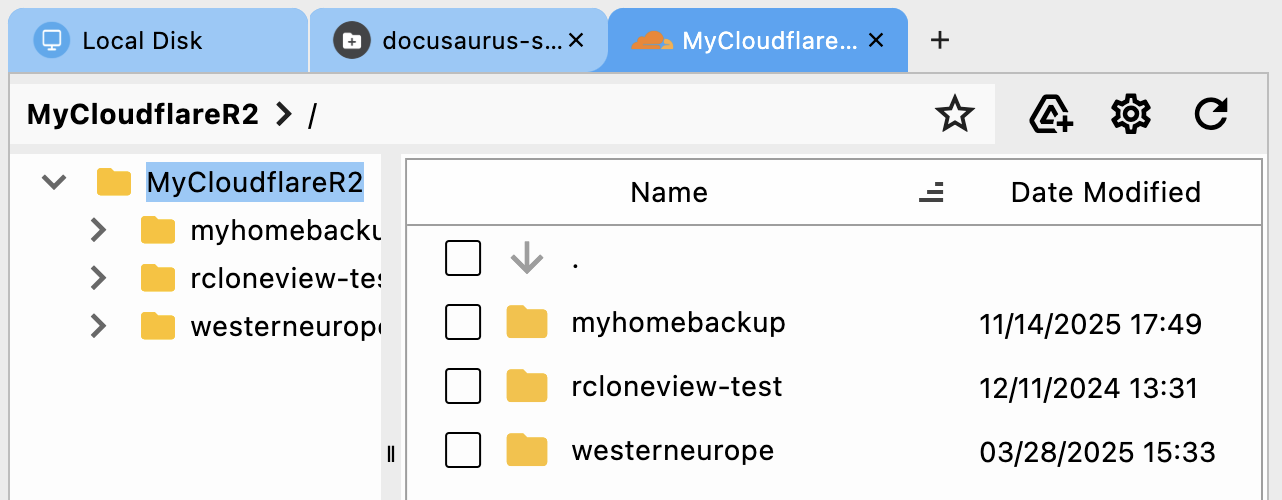Image resolution: width=1282 pixels, height=500 pixels.
Task: Close the MyCloudflare tab
Action: pos(876,41)
